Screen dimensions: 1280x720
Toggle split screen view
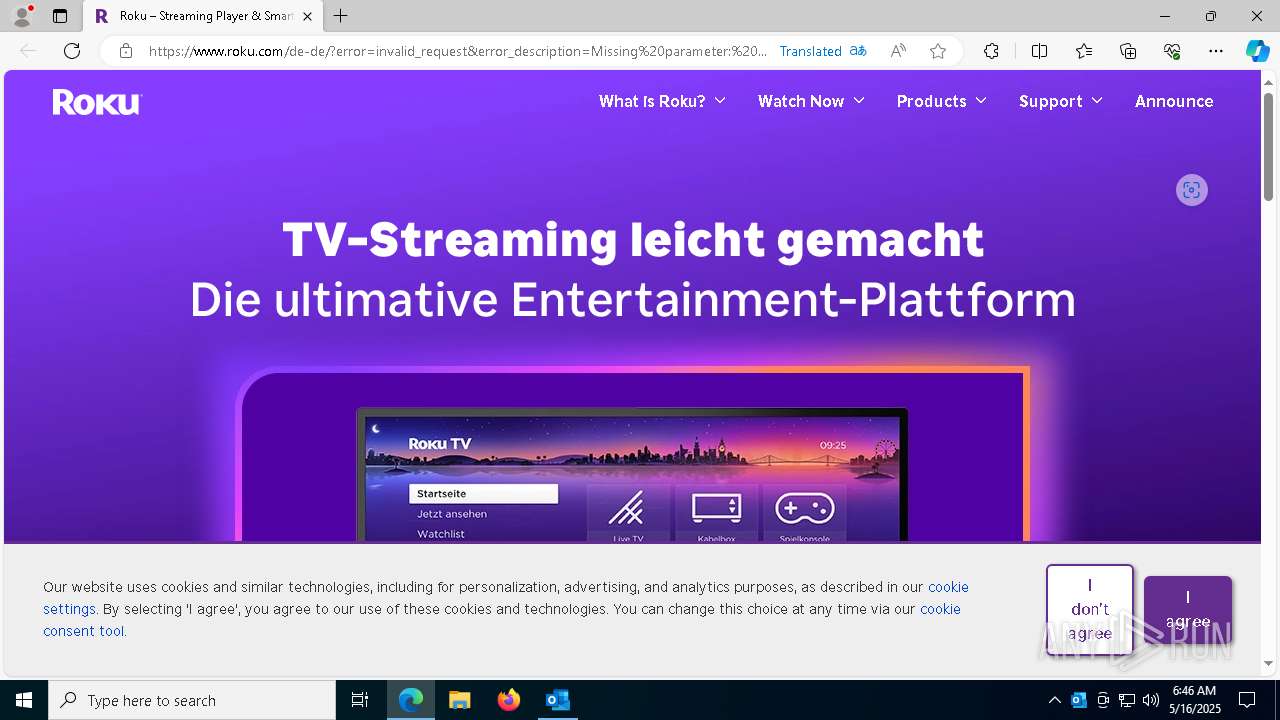(x=1039, y=51)
